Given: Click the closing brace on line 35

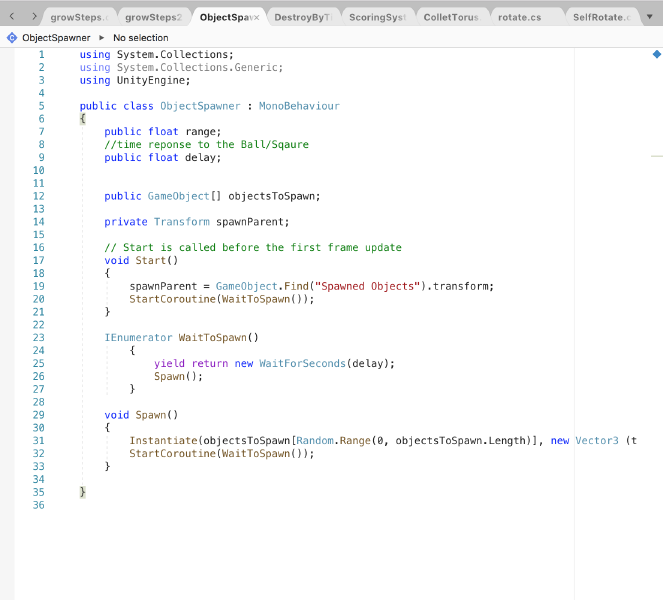Looking at the screenshot, I should [x=83, y=492].
